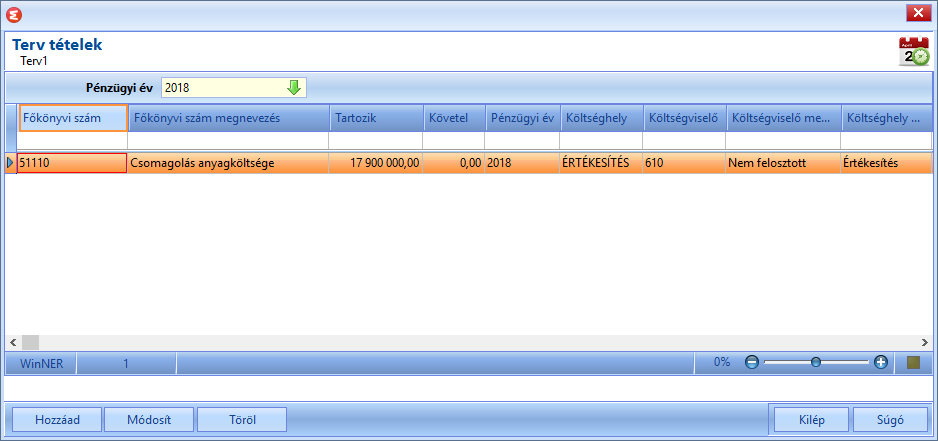Click the horizontal scrollbar right arrow
The width and height of the screenshot is (938, 441).
tap(925, 342)
